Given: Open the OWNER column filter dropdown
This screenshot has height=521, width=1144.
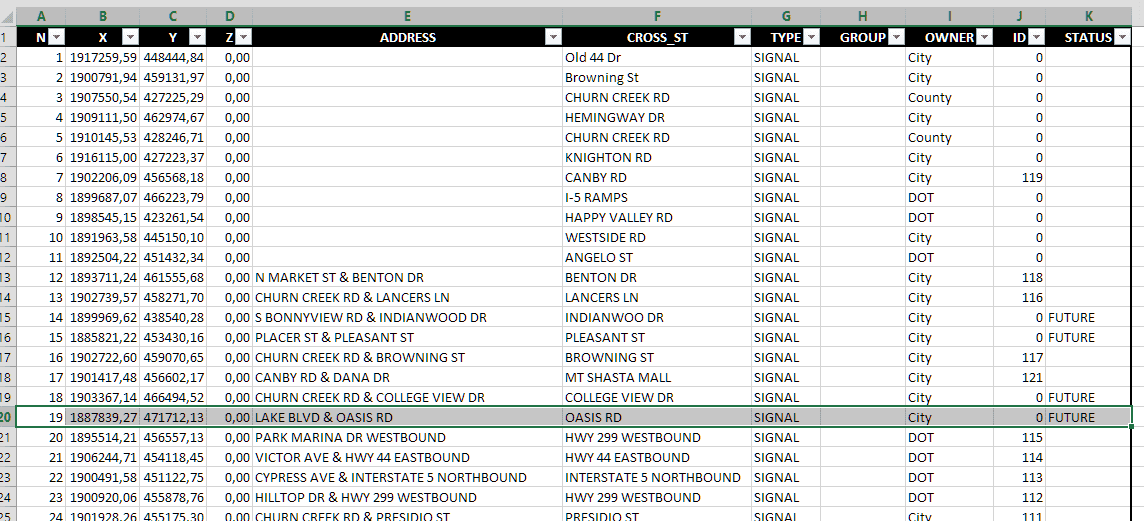Looking at the screenshot, I should (984, 37).
